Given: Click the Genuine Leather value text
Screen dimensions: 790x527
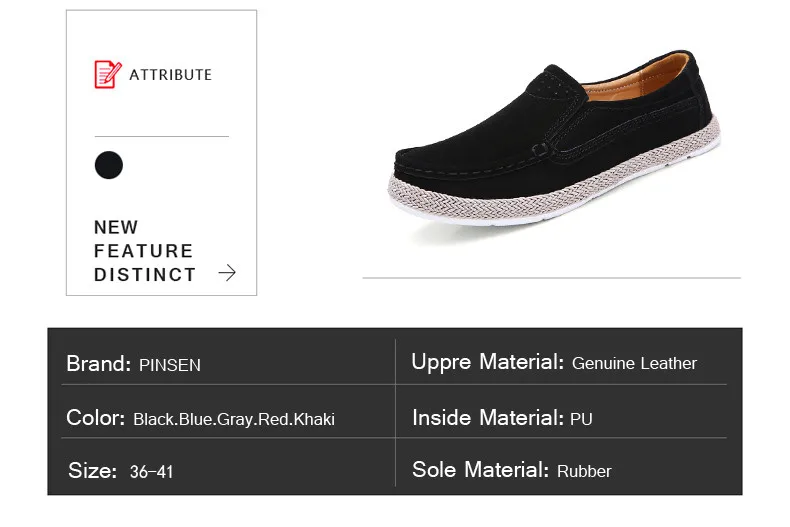Looking at the screenshot, I should pos(634,363).
